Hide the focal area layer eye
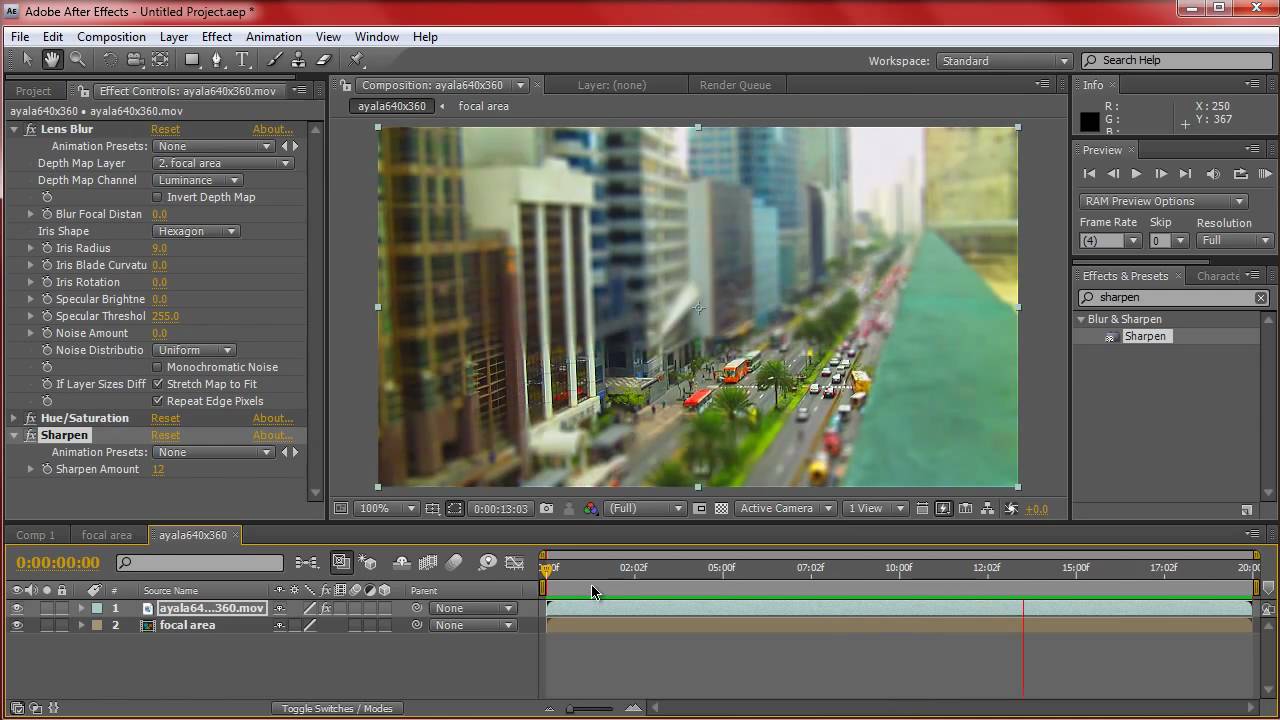 [17, 625]
